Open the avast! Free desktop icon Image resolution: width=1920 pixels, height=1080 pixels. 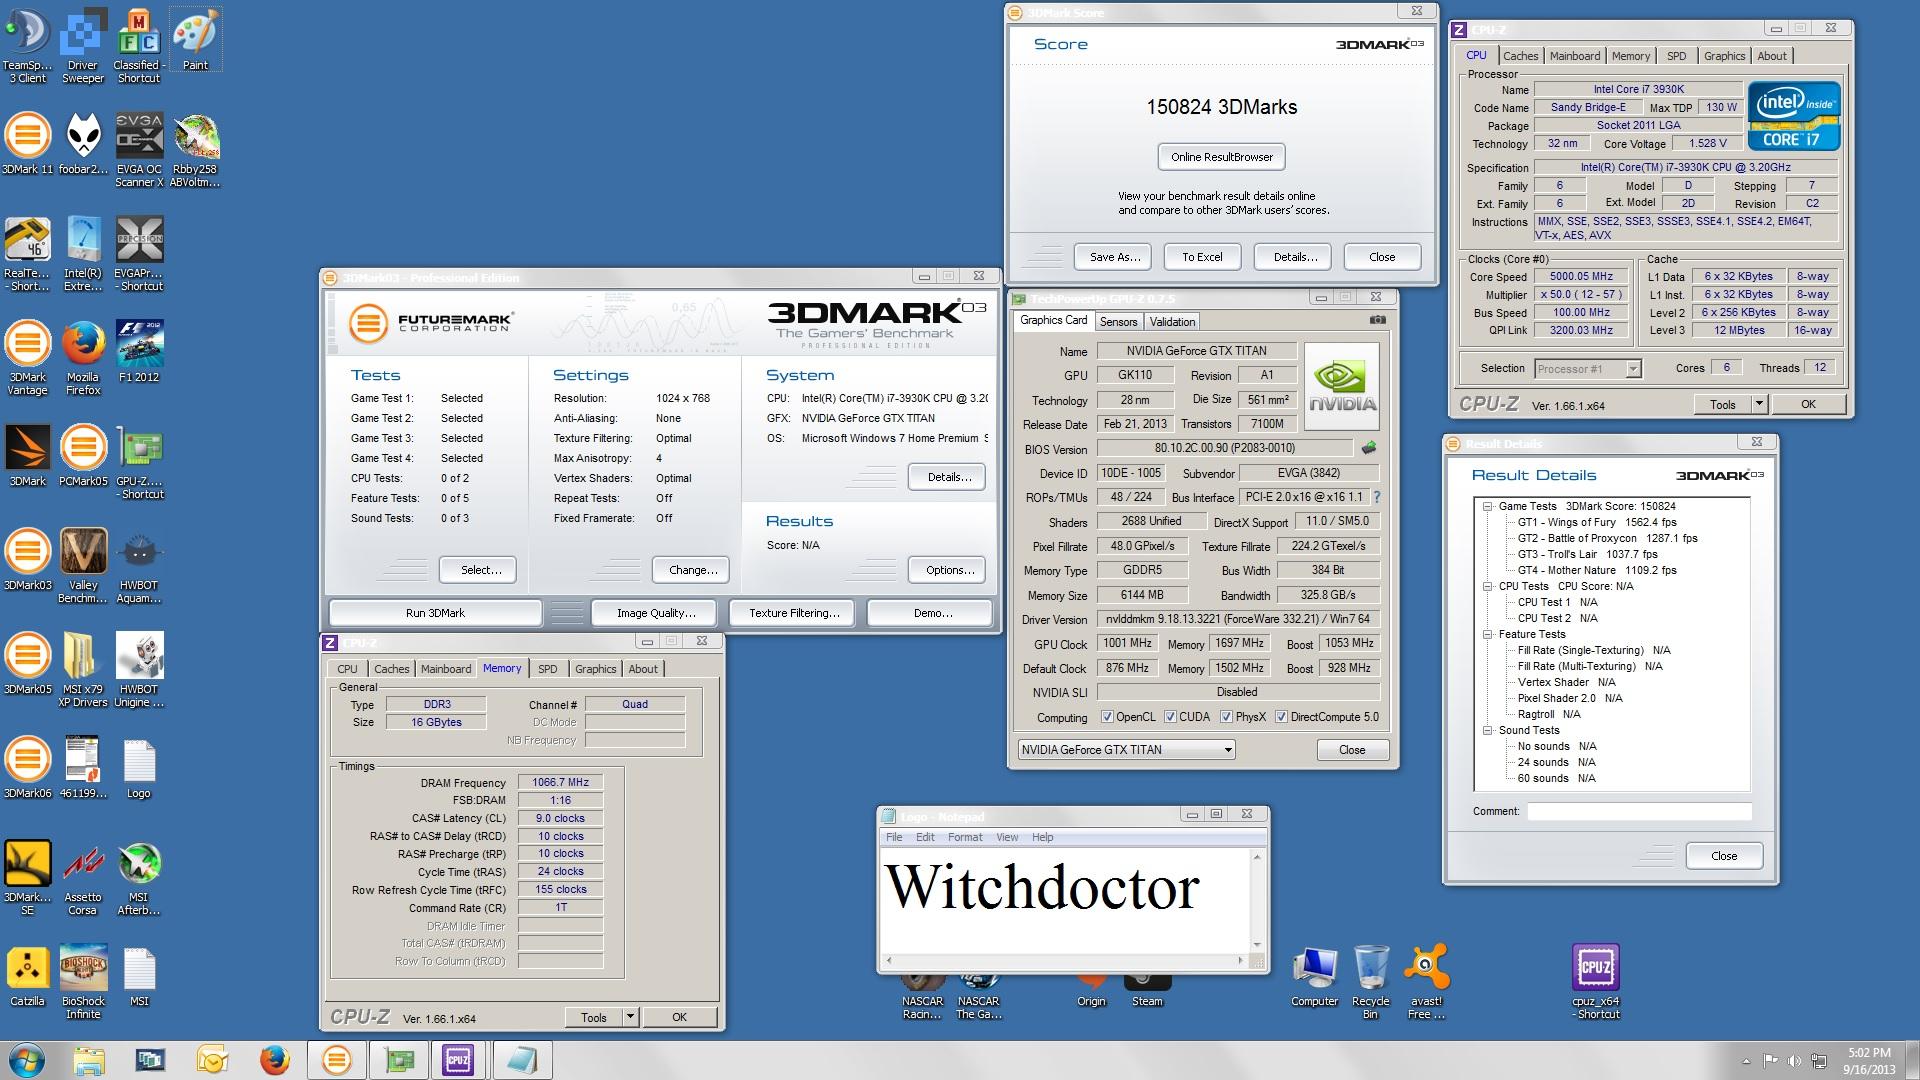tap(1426, 982)
